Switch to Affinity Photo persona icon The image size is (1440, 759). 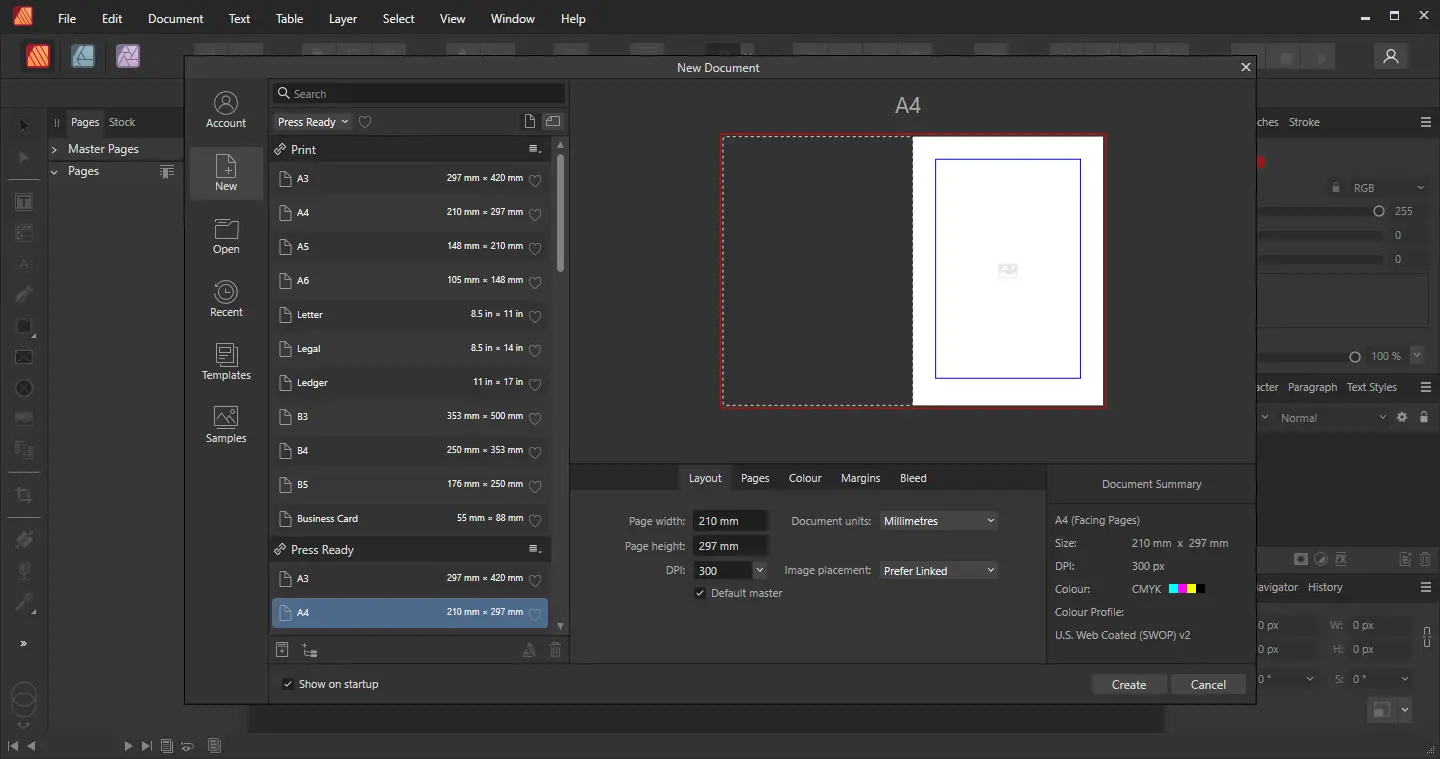pos(127,56)
